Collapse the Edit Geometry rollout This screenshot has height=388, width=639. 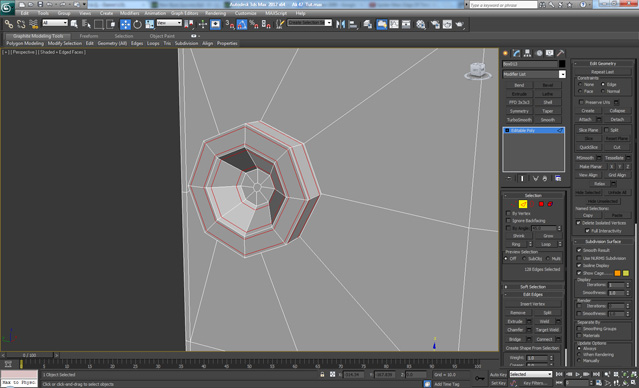point(603,63)
